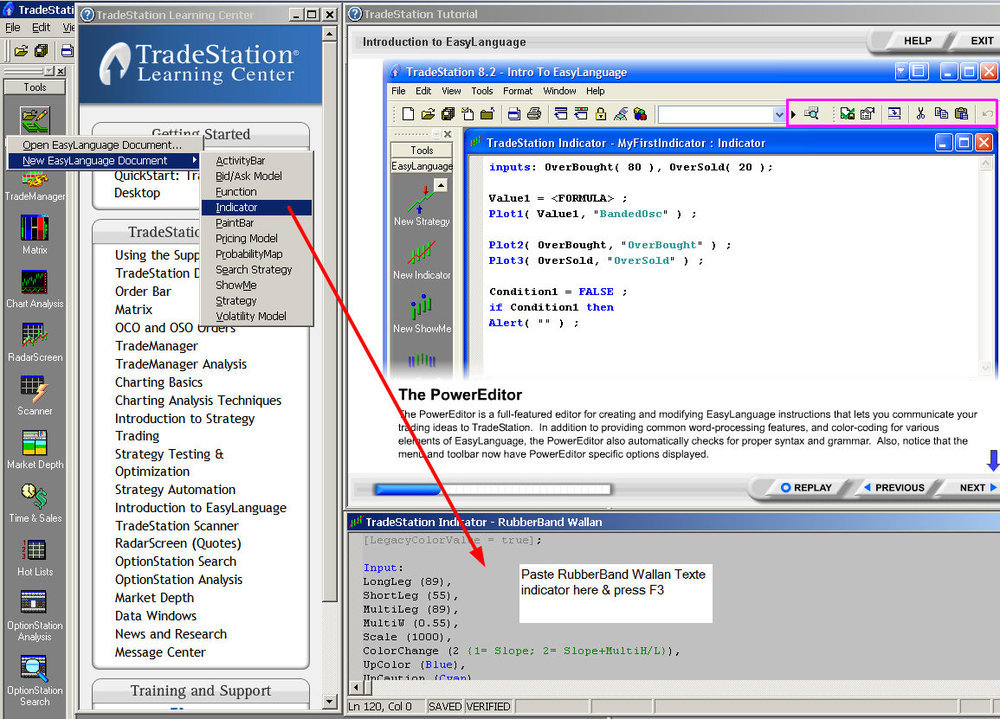Click the PREVIOUS button

pos(893,487)
